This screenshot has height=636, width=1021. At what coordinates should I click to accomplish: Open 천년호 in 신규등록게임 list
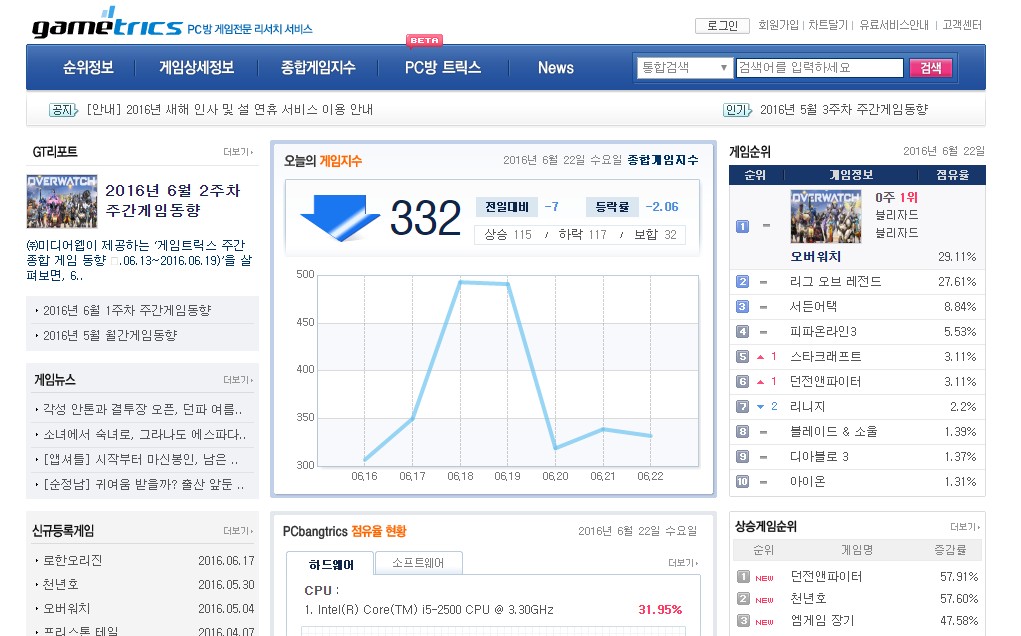click(x=61, y=585)
